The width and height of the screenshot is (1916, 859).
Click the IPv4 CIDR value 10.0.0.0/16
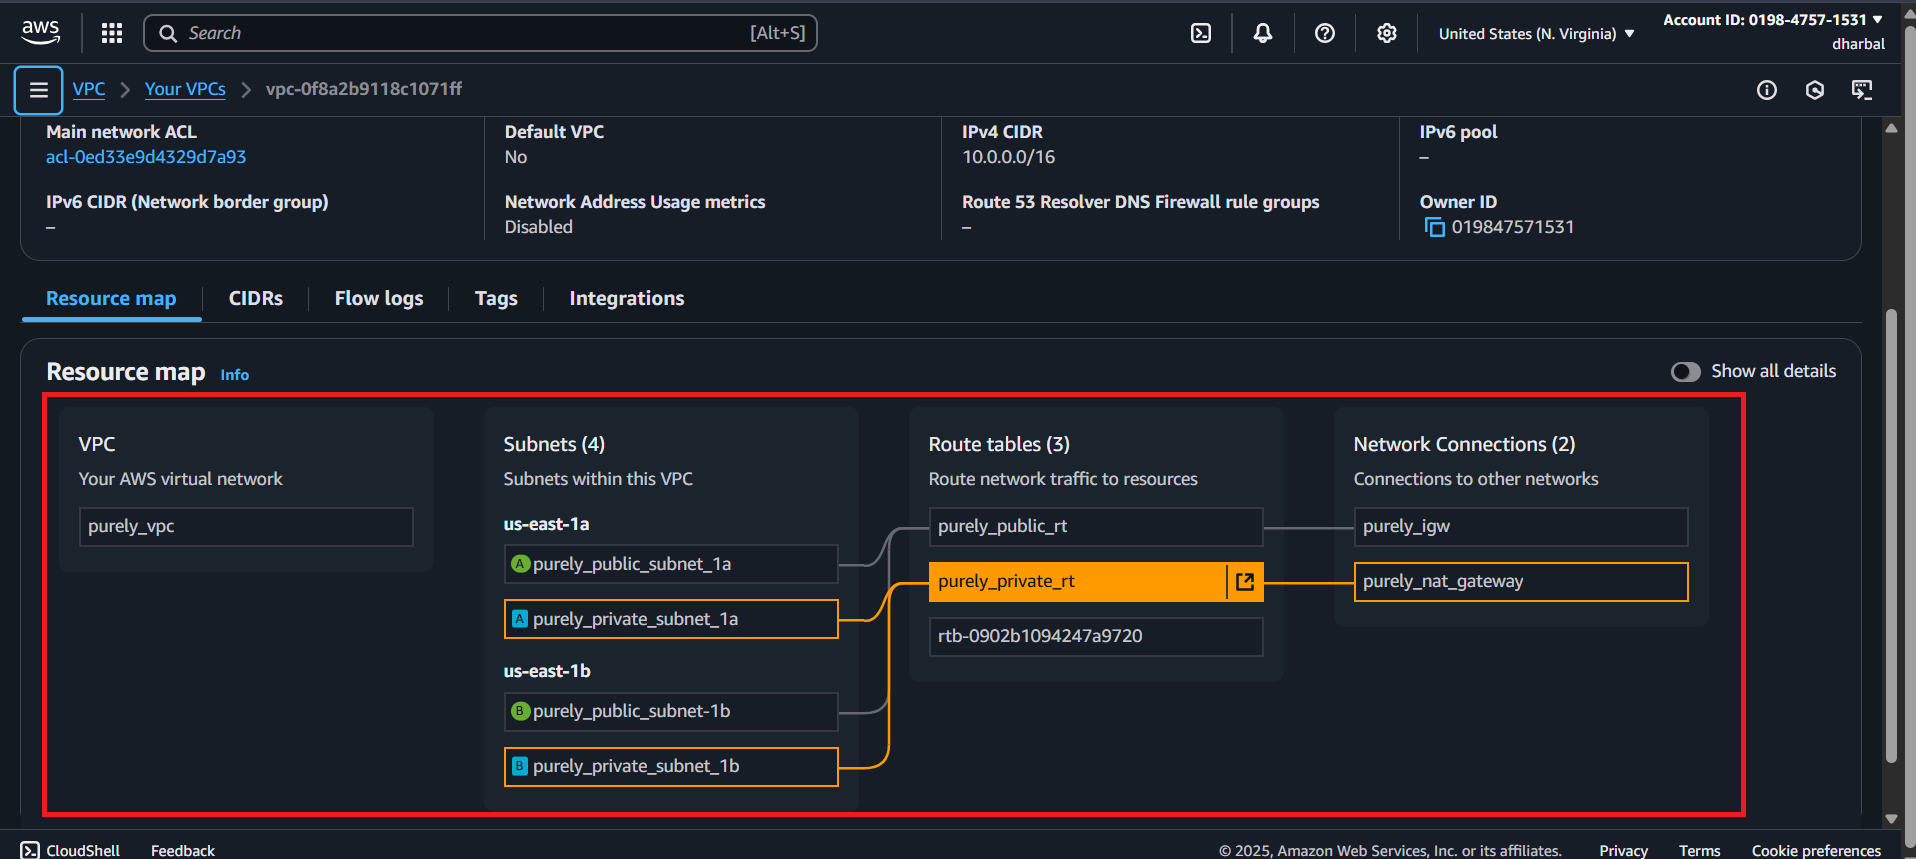pyautogui.click(x=1008, y=157)
